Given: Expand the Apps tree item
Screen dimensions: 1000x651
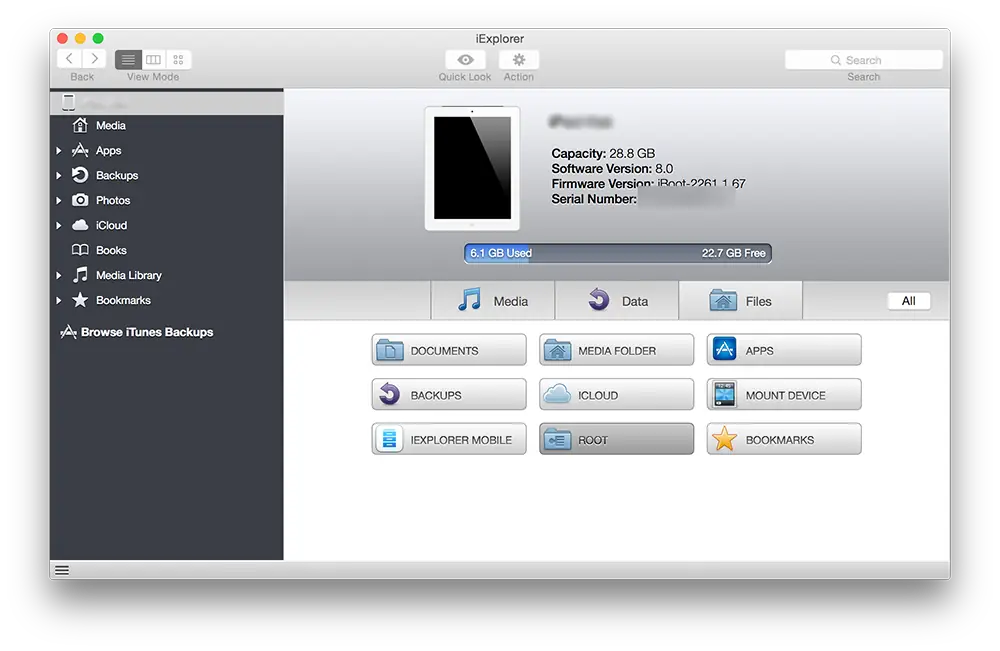Looking at the screenshot, I should 59,150.
